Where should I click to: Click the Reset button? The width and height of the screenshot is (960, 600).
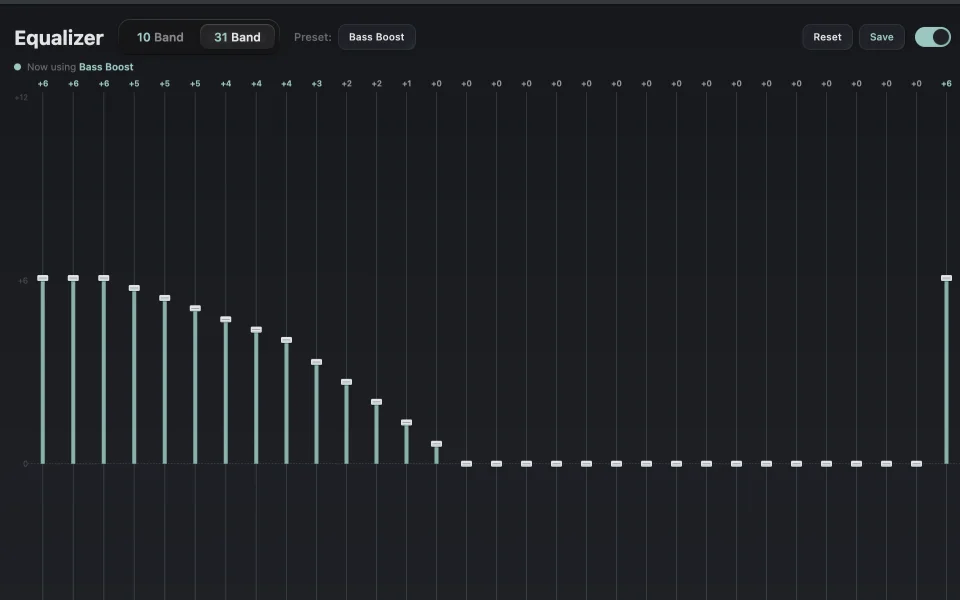(x=827, y=37)
